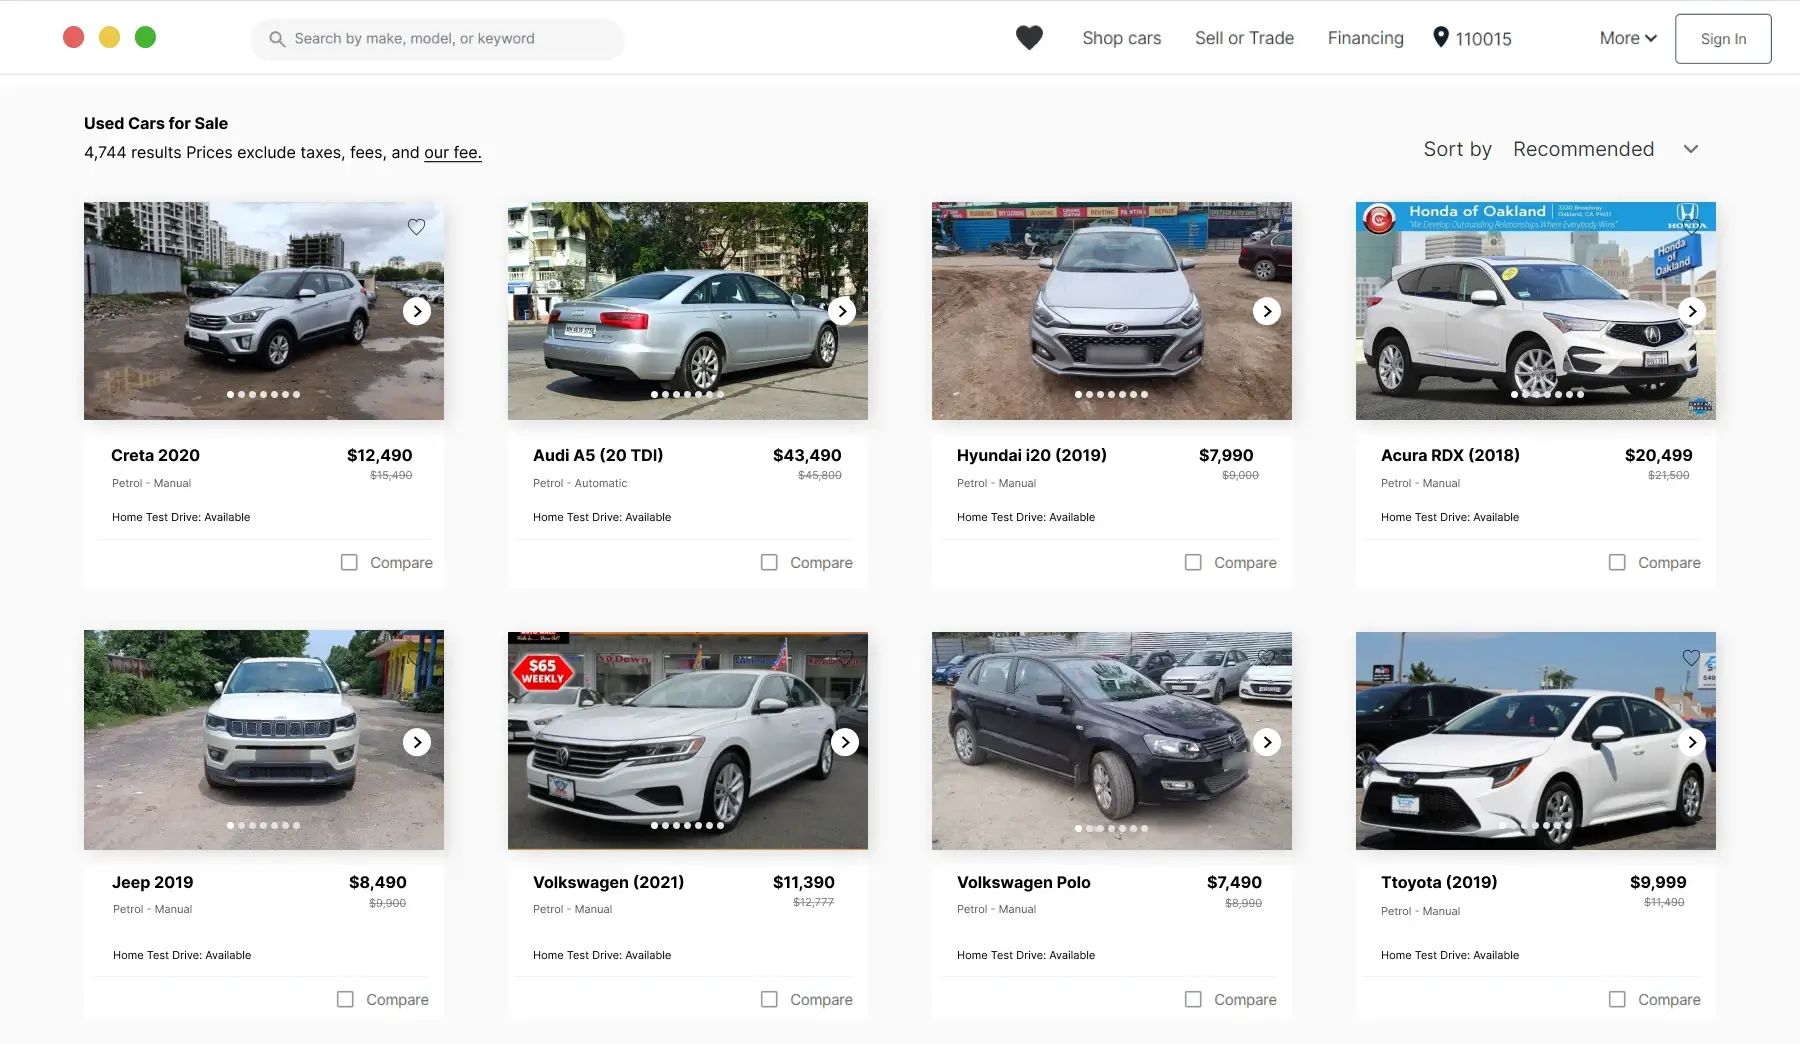The width and height of the screenshot is (1800, 1044).
Task: Tick Compare for Volkswagen (2021)
Action: point(769,999)
